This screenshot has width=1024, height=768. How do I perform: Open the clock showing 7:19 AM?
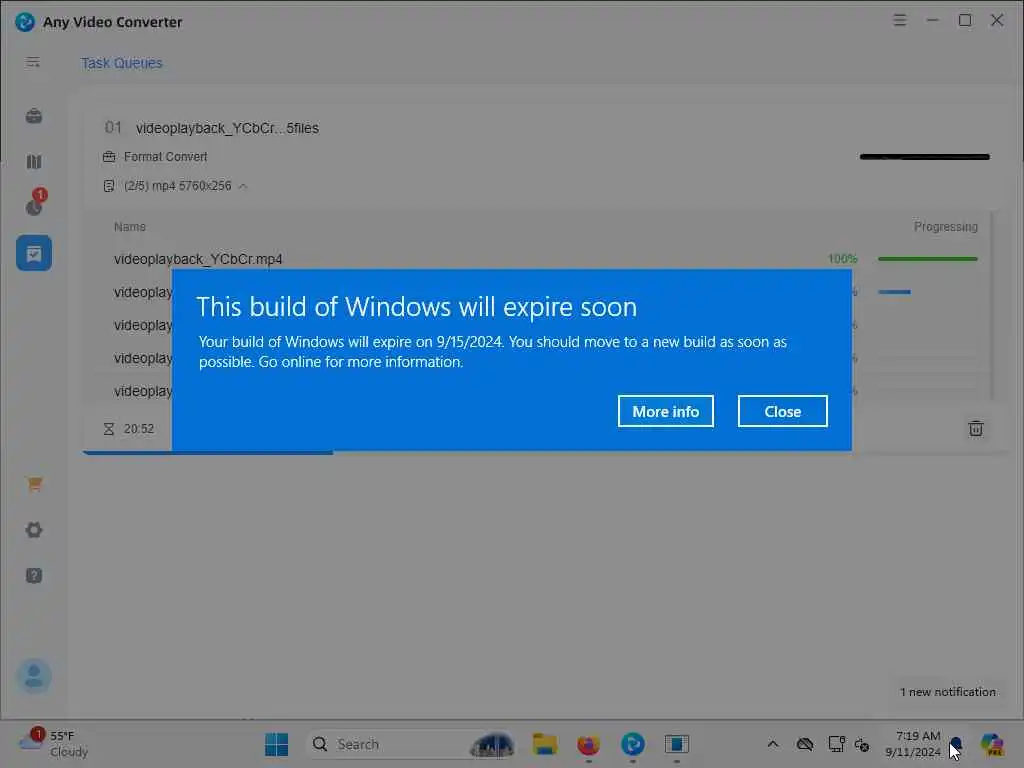pos(913,744)
